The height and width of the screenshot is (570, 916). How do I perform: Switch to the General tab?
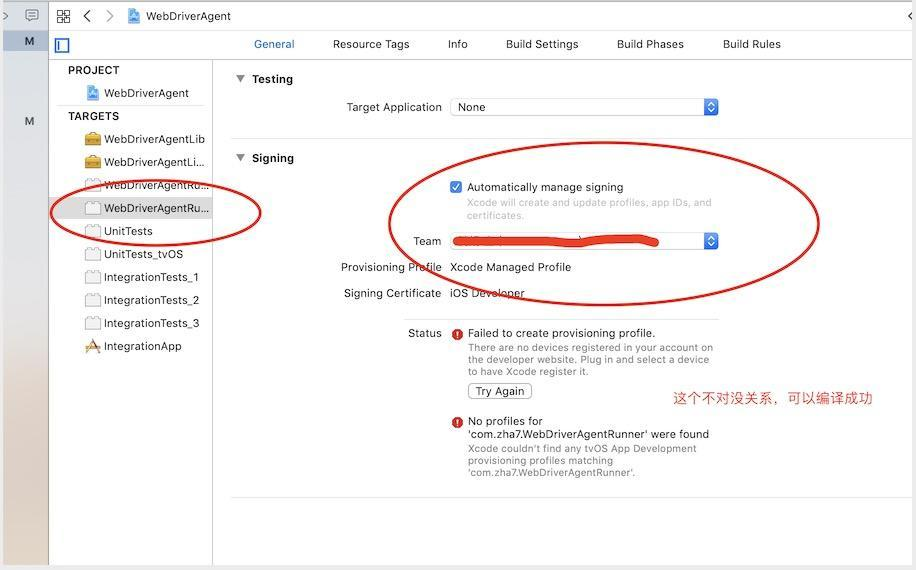[274, 44]
